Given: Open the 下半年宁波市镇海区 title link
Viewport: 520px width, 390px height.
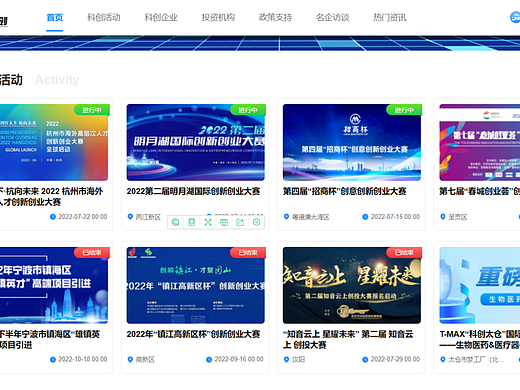Looking at the screenshot, I should click(x=50, y=339).
